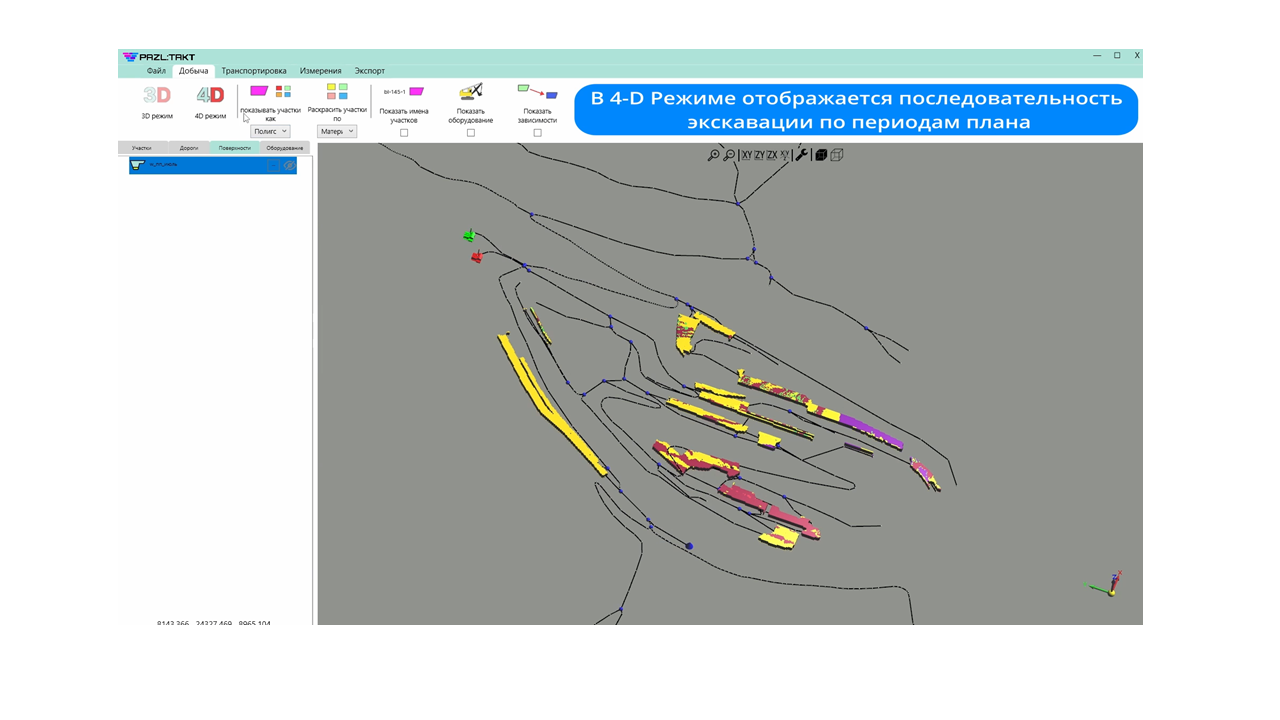This screenshot has width=1280, height=720.
Task: Enable Показать имена участков checkbox
Action: [x=404, y=133]
